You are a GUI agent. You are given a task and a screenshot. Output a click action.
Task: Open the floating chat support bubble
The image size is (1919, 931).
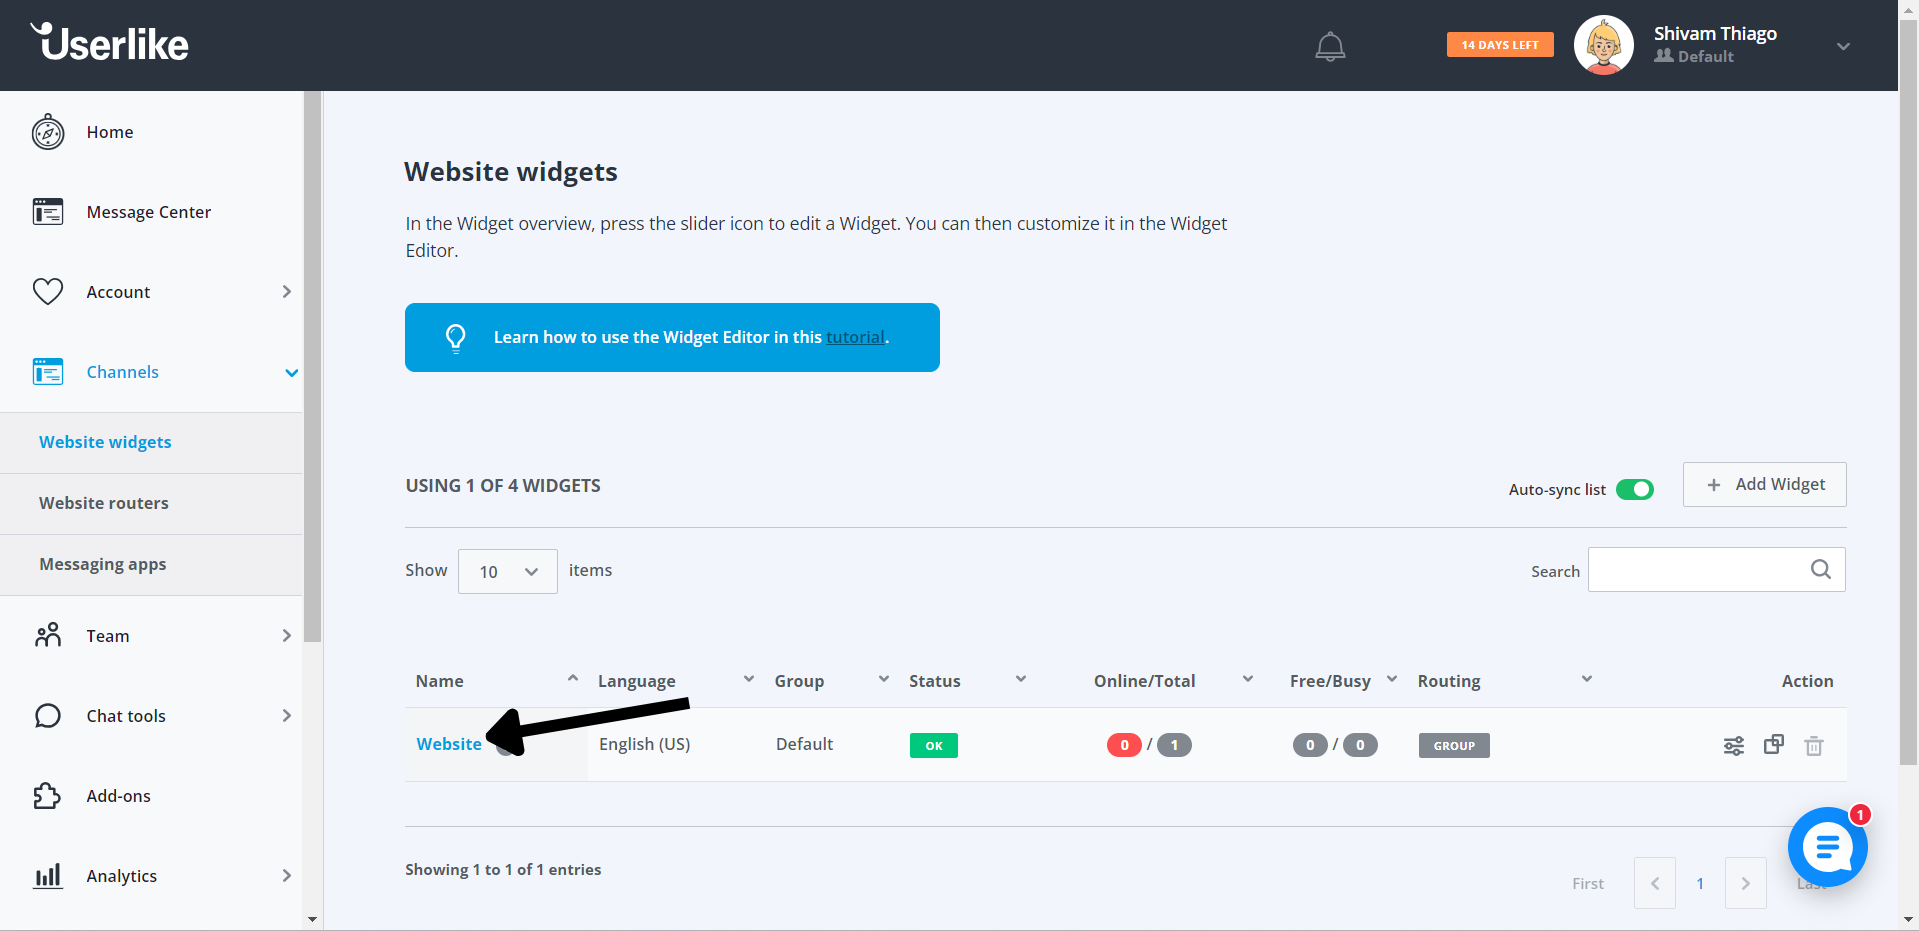(1828, 847)
